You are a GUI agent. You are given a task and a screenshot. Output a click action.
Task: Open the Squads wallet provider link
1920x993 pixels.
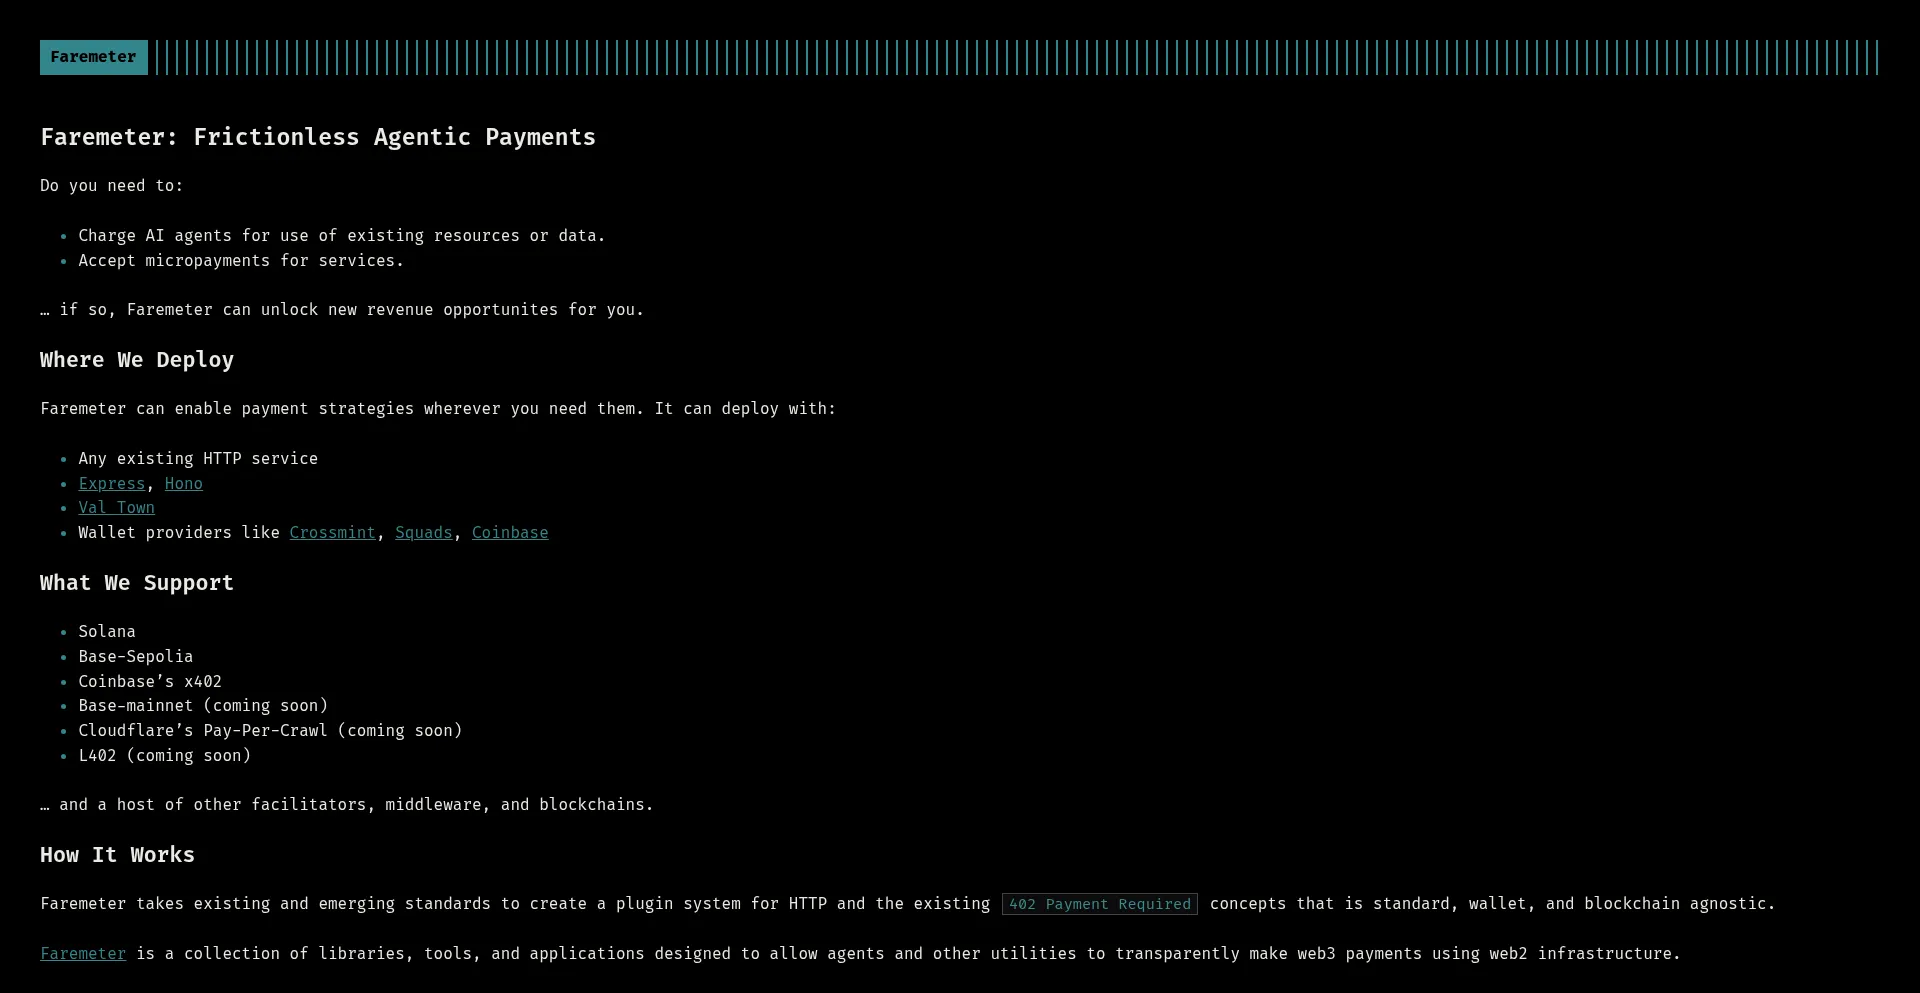coord(423,533)
